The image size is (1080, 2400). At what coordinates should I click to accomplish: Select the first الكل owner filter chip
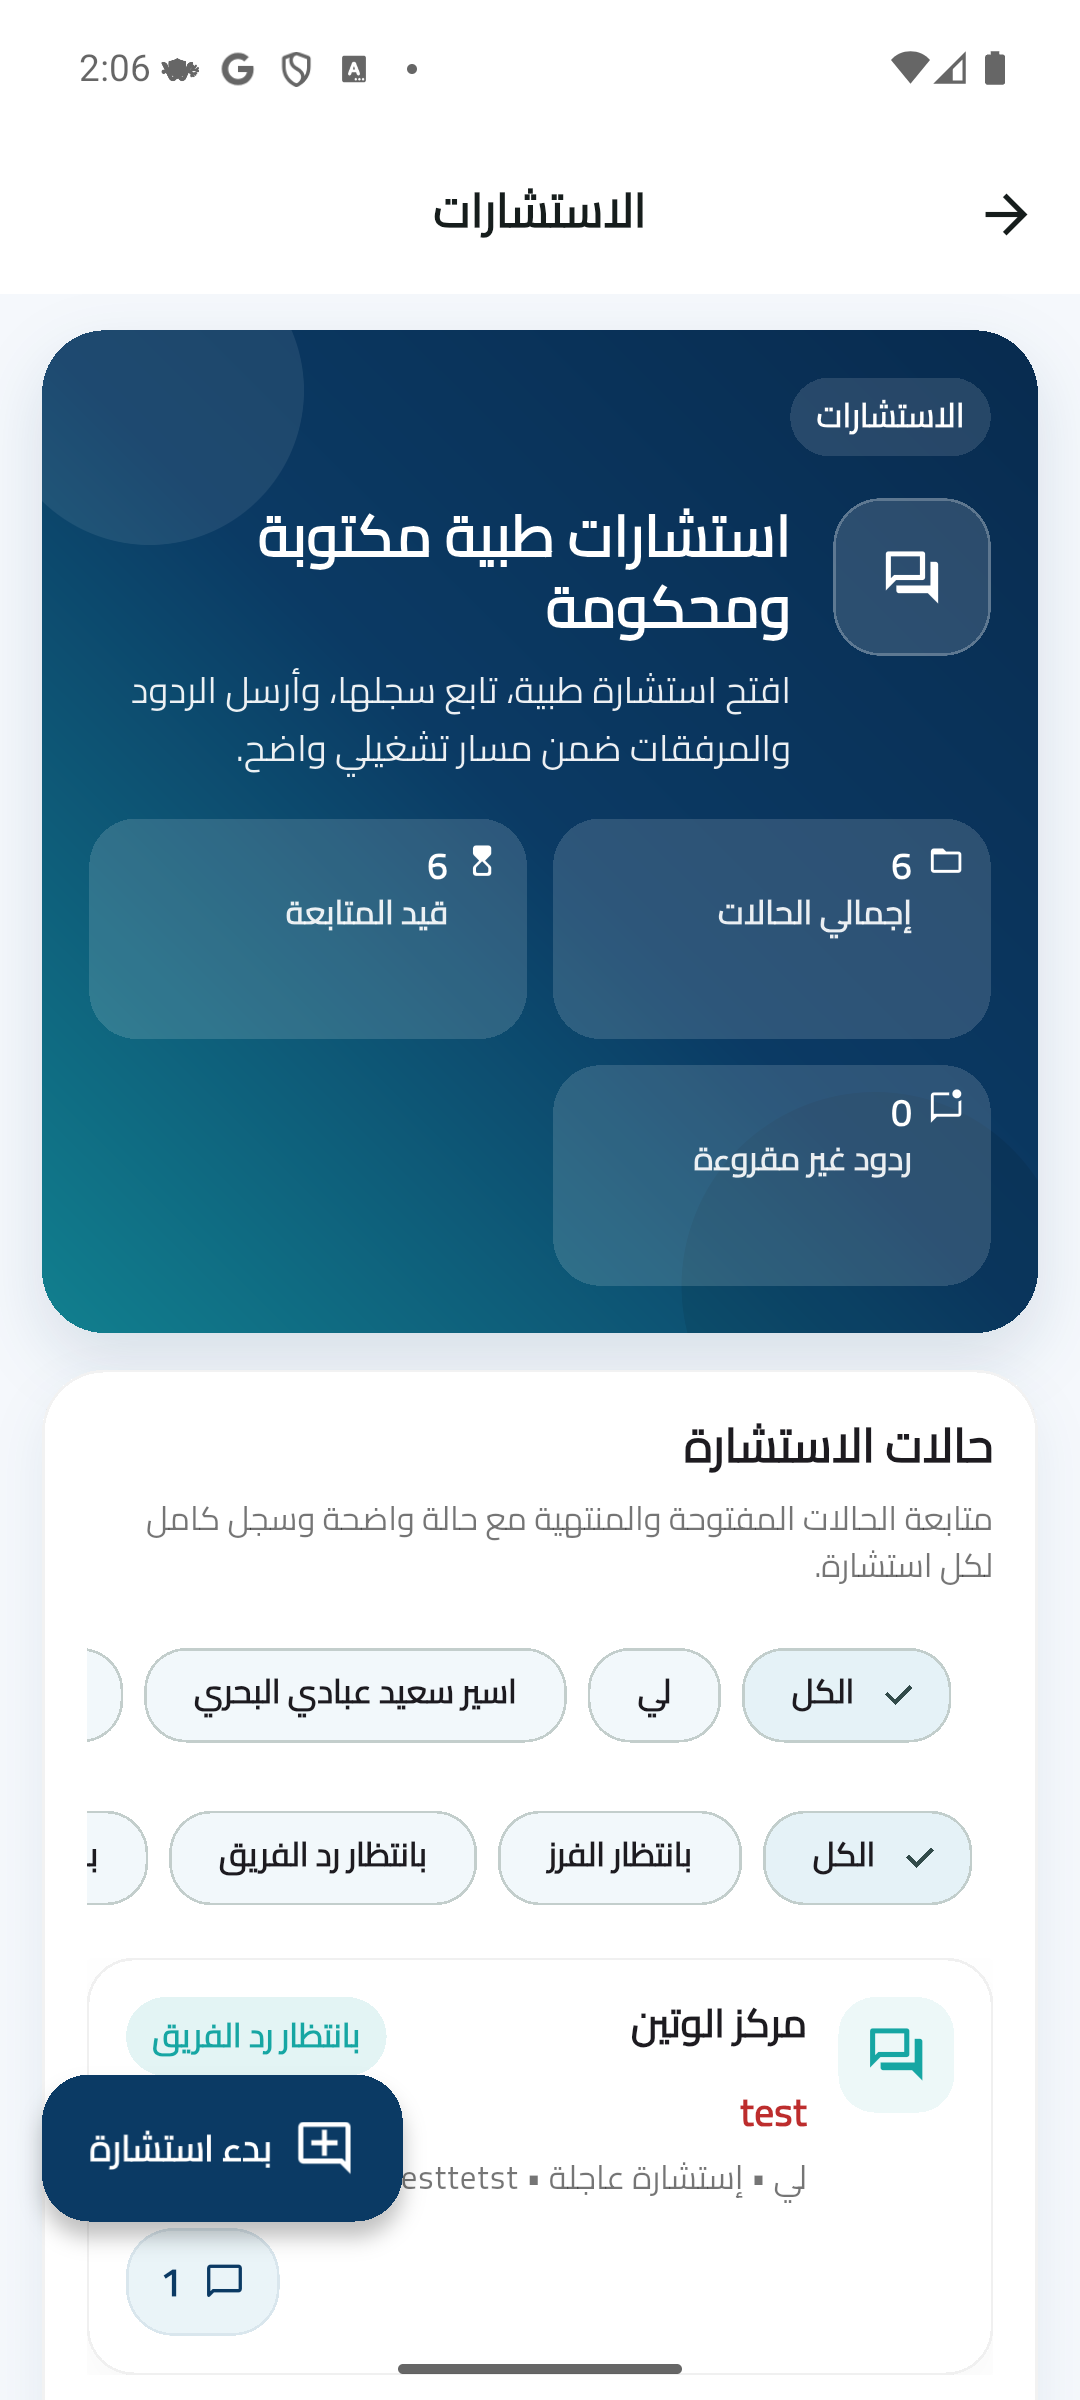pos(846,1695)
